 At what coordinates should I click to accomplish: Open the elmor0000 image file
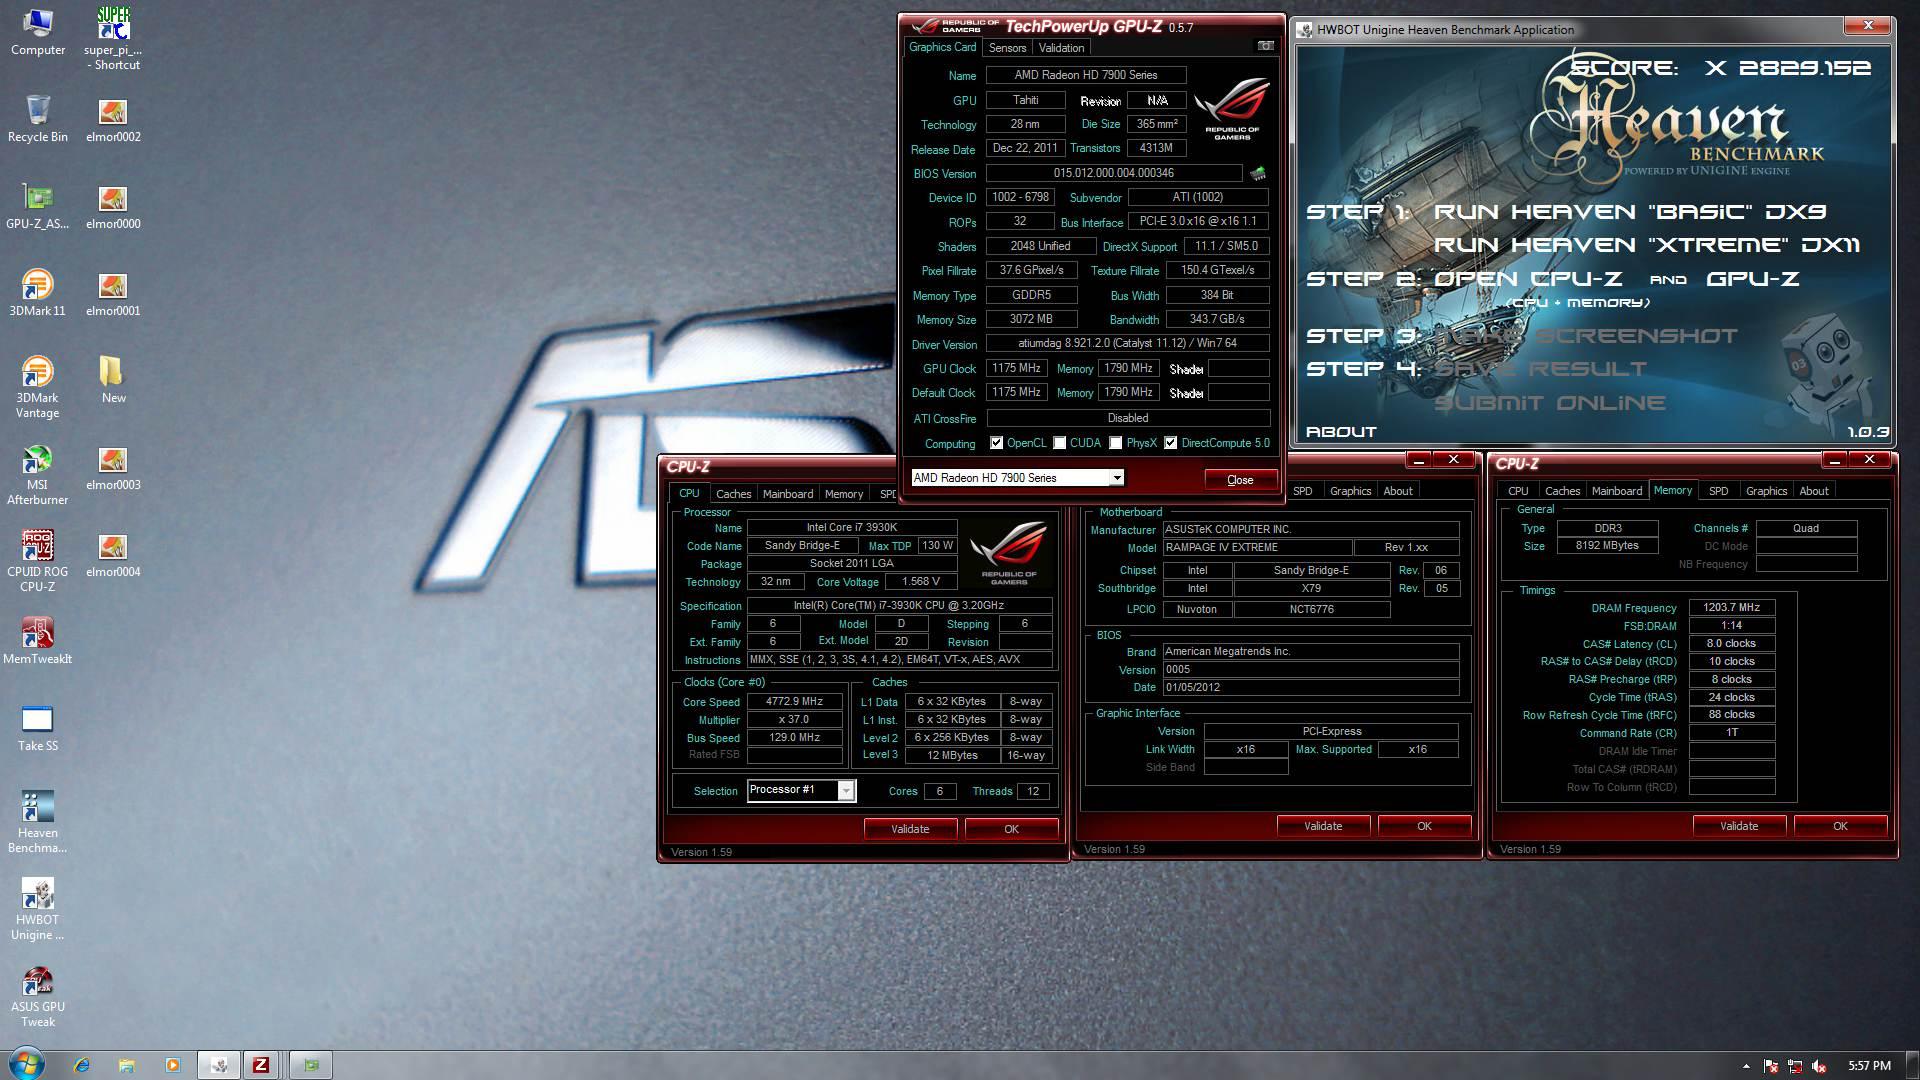(x=113, y=207)
